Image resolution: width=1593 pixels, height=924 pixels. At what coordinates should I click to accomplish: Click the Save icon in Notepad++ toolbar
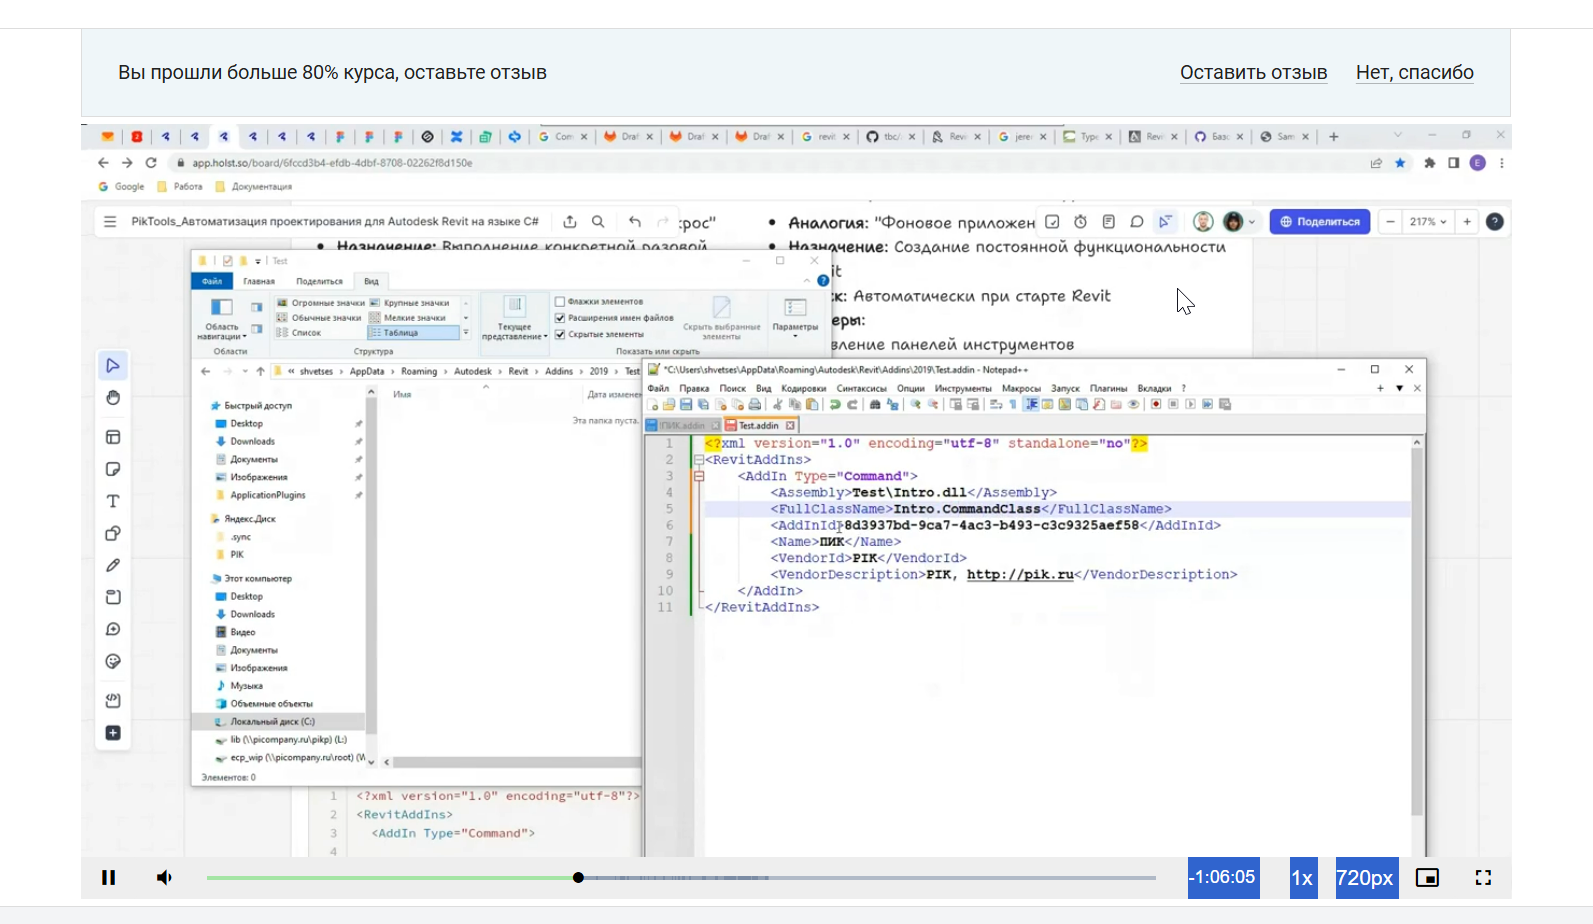click(686, 405)
